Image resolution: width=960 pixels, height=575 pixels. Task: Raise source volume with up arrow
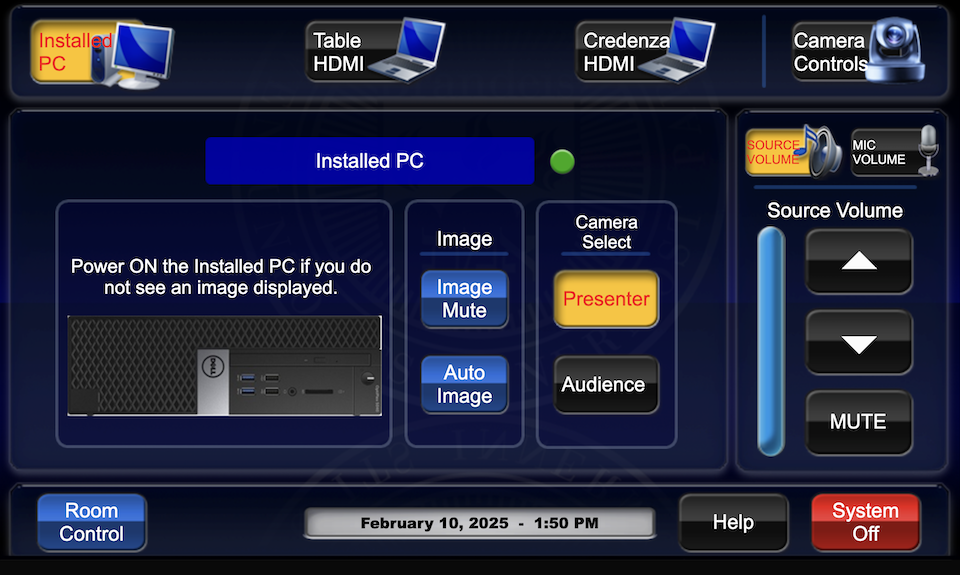point(859,261)
